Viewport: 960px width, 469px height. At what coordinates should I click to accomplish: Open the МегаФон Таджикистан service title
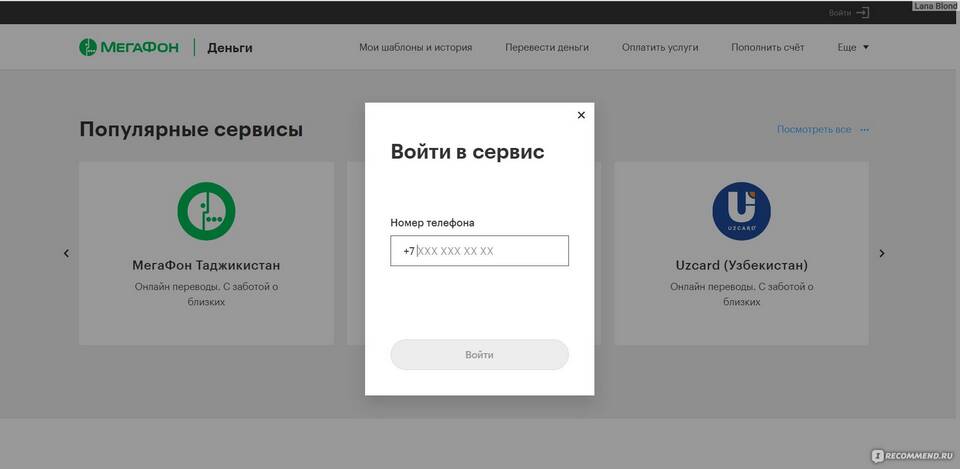tap(206, 266)
